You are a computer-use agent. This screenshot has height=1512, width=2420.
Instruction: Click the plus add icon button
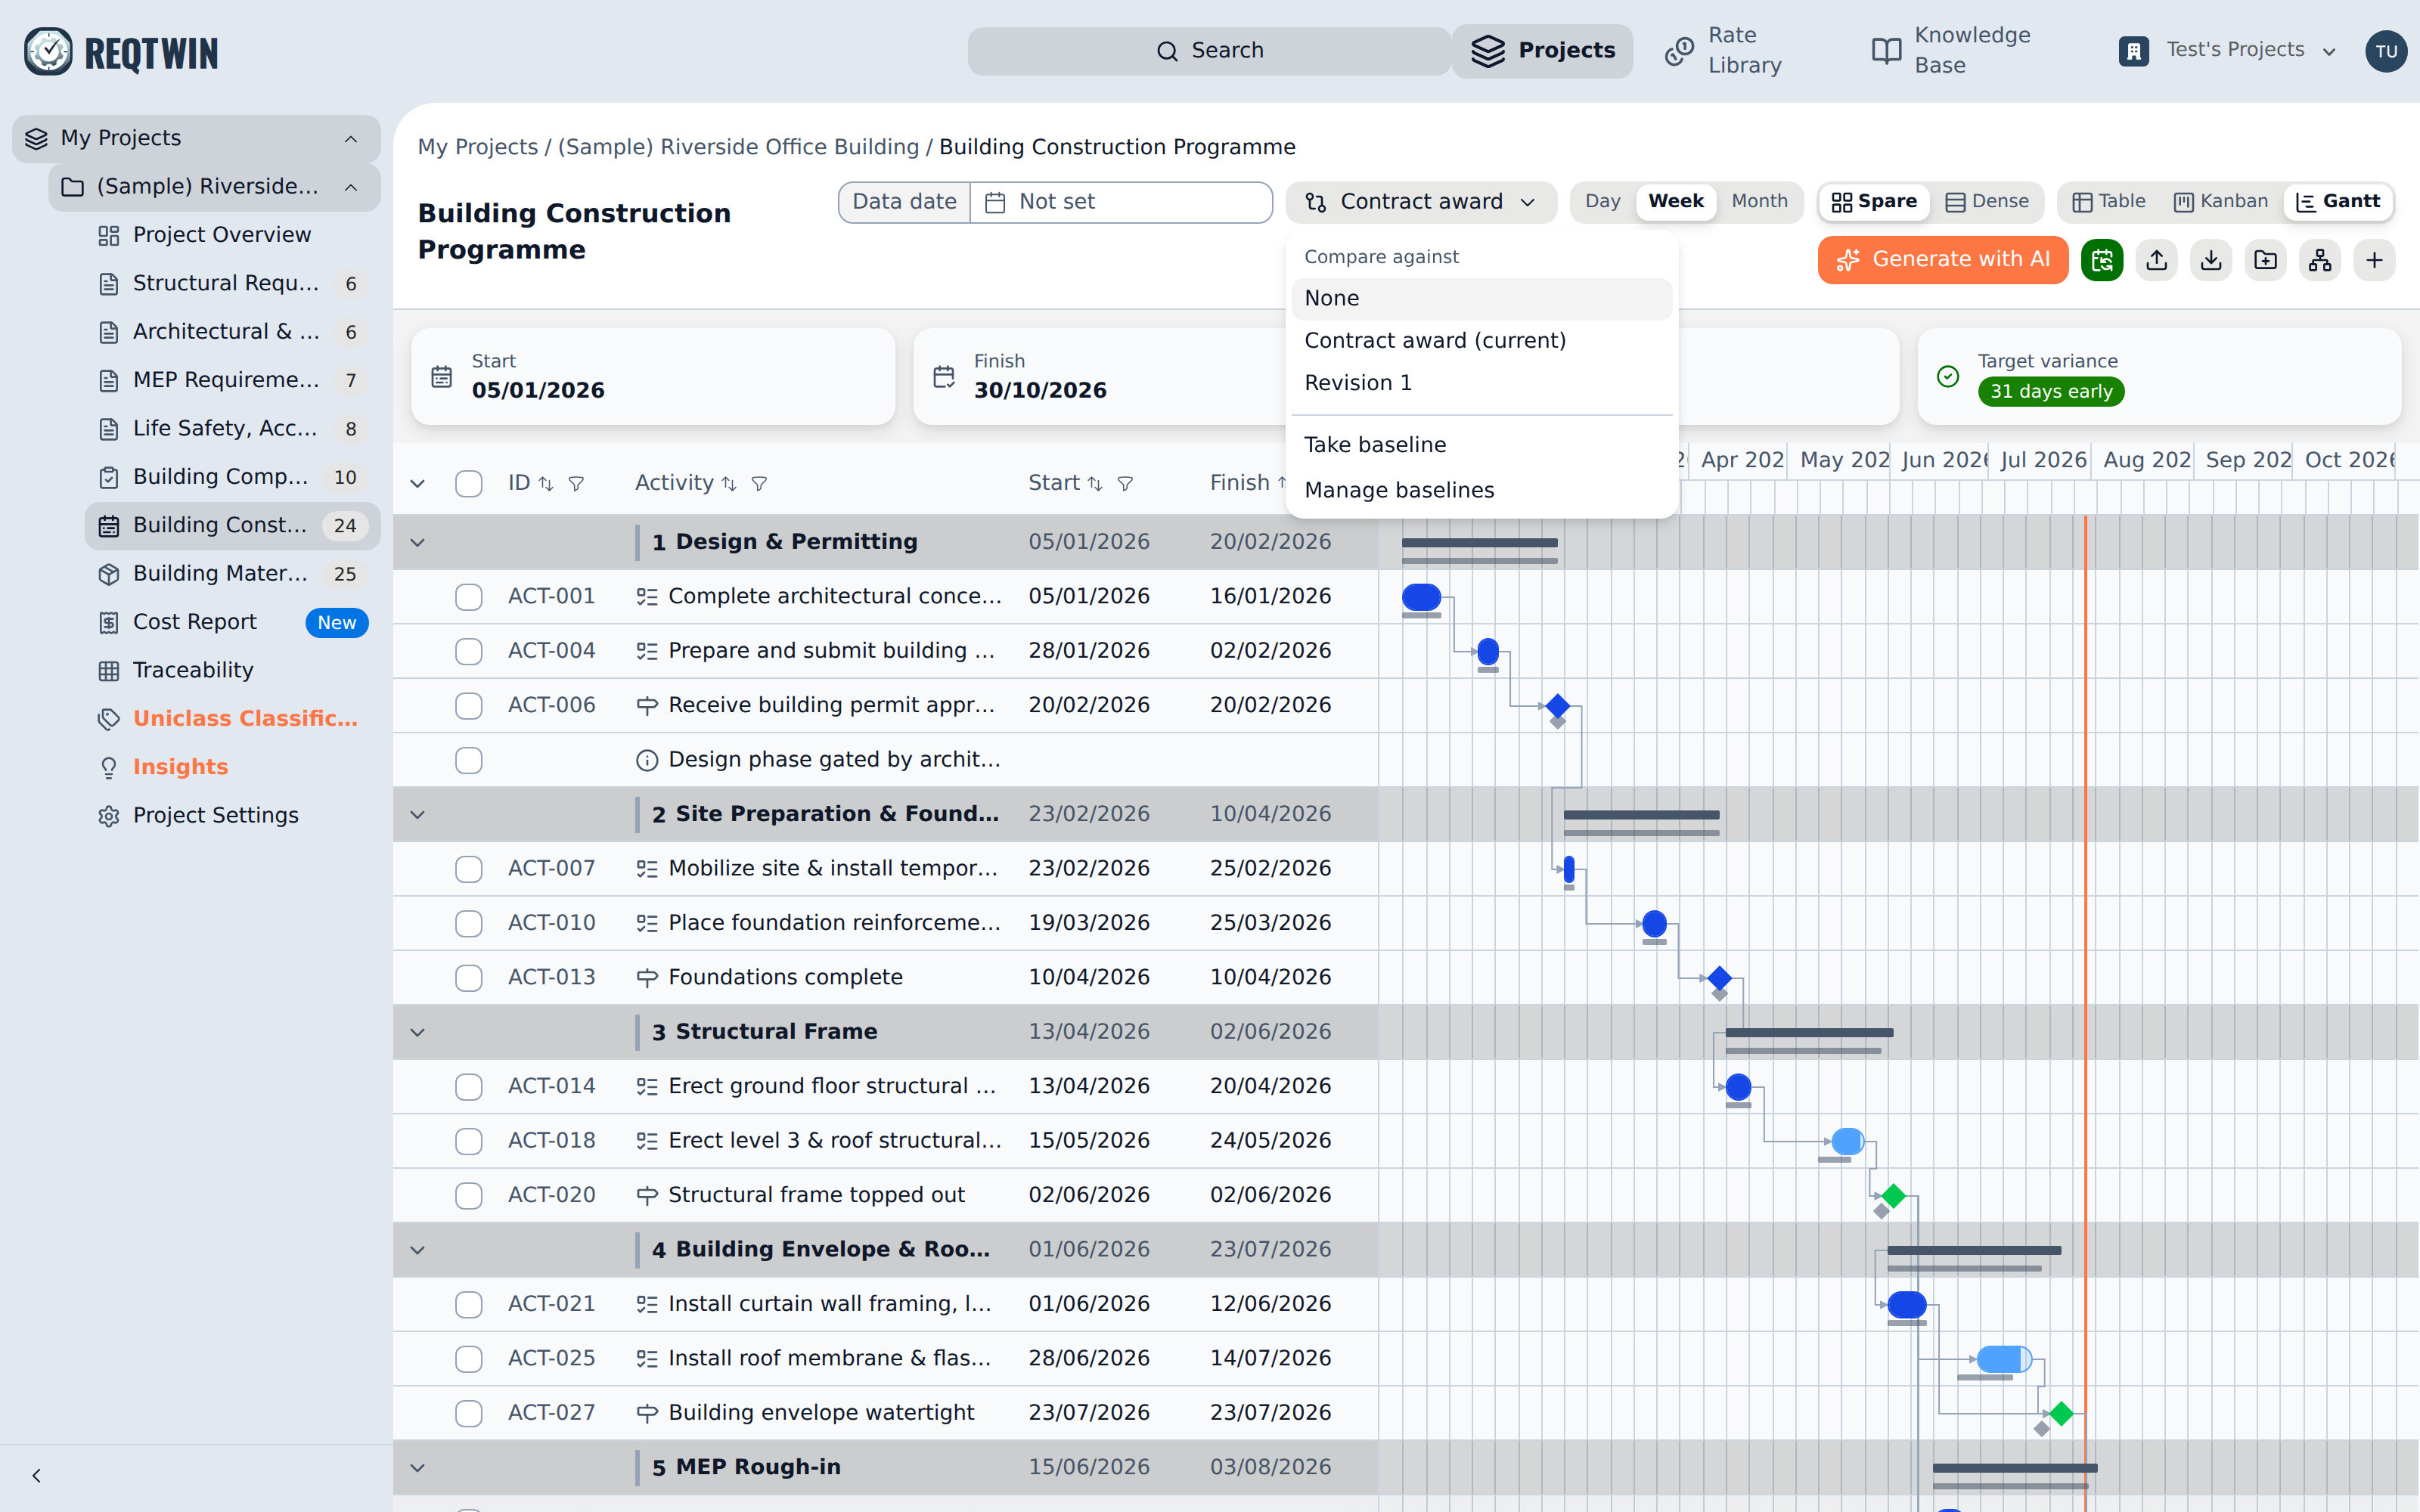click(2374, 260)
